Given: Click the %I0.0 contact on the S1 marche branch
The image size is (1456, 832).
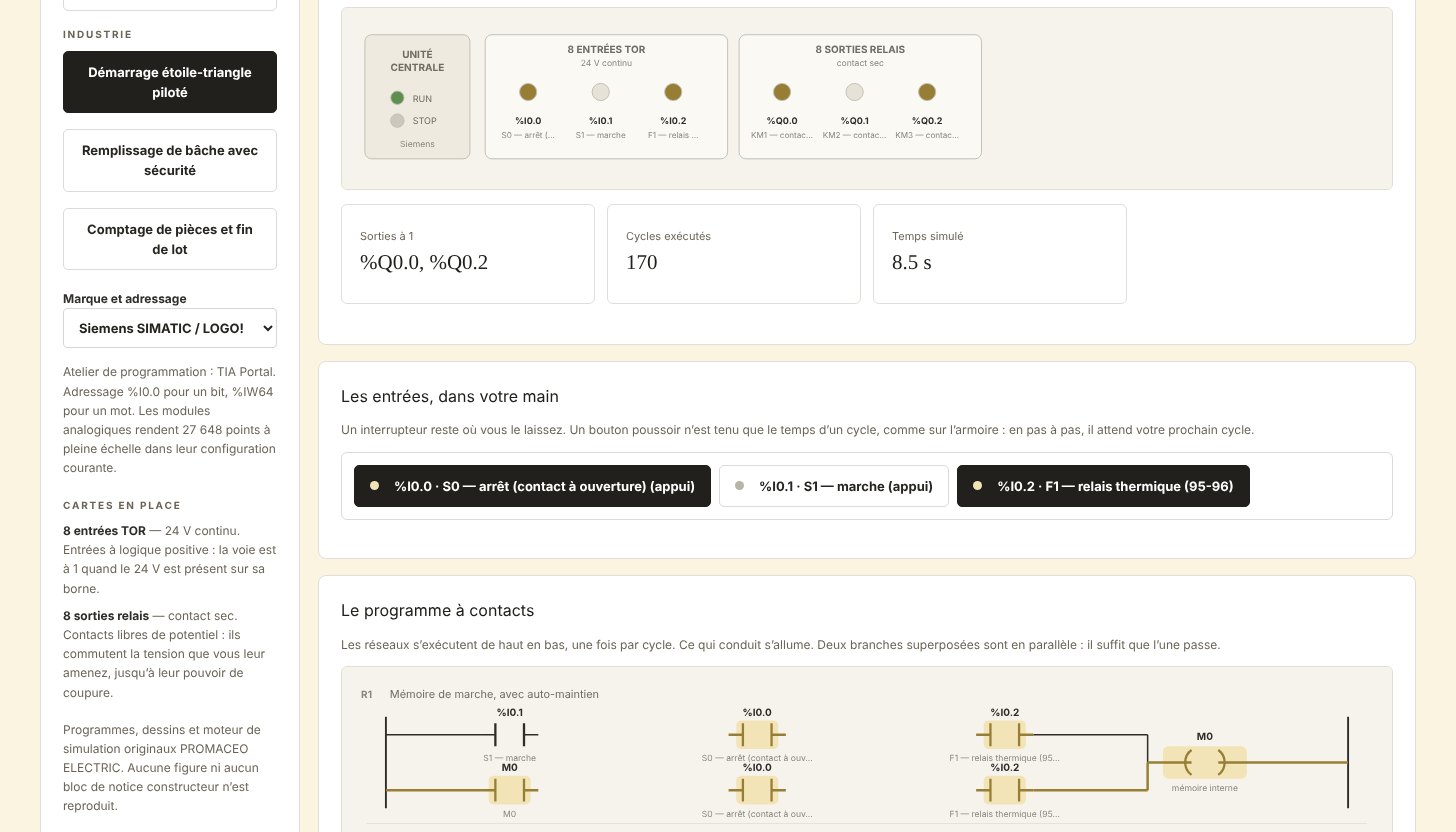Looking at the screenshot, I should (x=757, y=735).
